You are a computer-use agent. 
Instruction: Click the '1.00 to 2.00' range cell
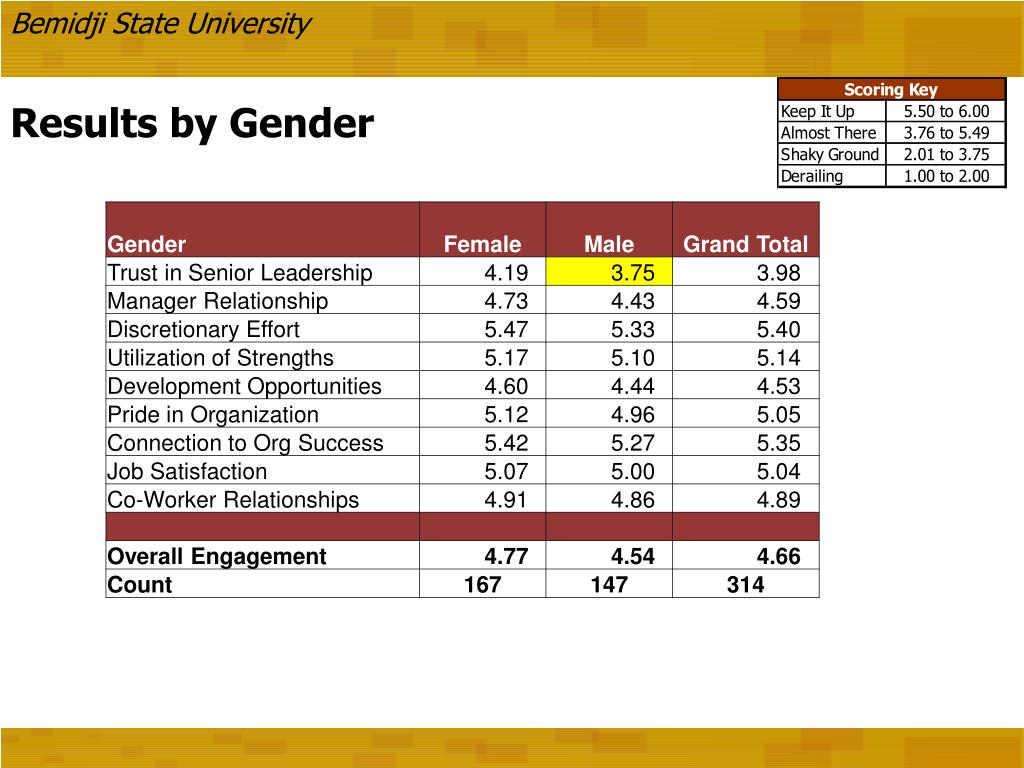point(946,176)
